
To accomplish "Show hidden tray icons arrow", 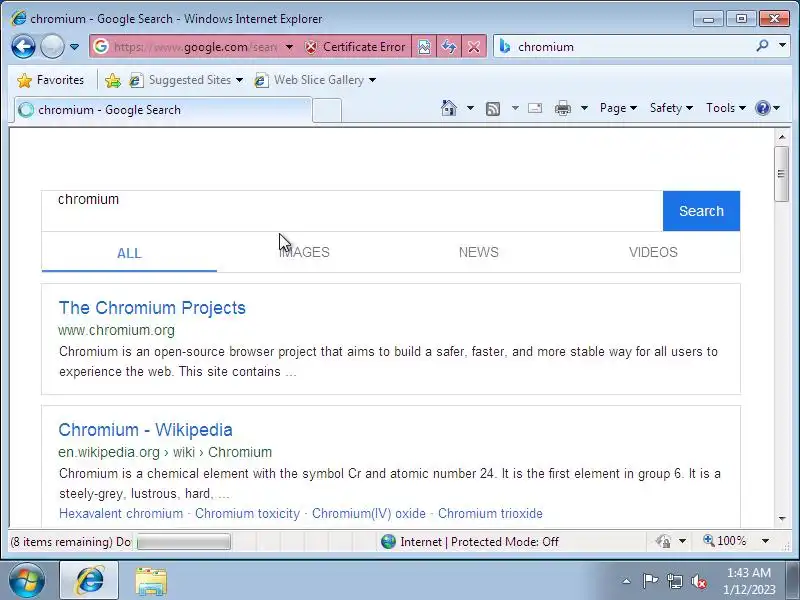I will point(627,581).
